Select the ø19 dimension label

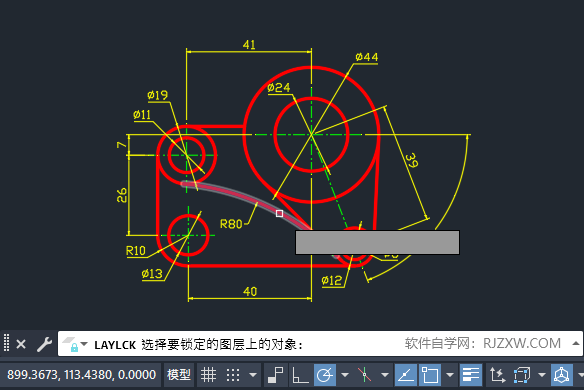[x=158, y=95]
